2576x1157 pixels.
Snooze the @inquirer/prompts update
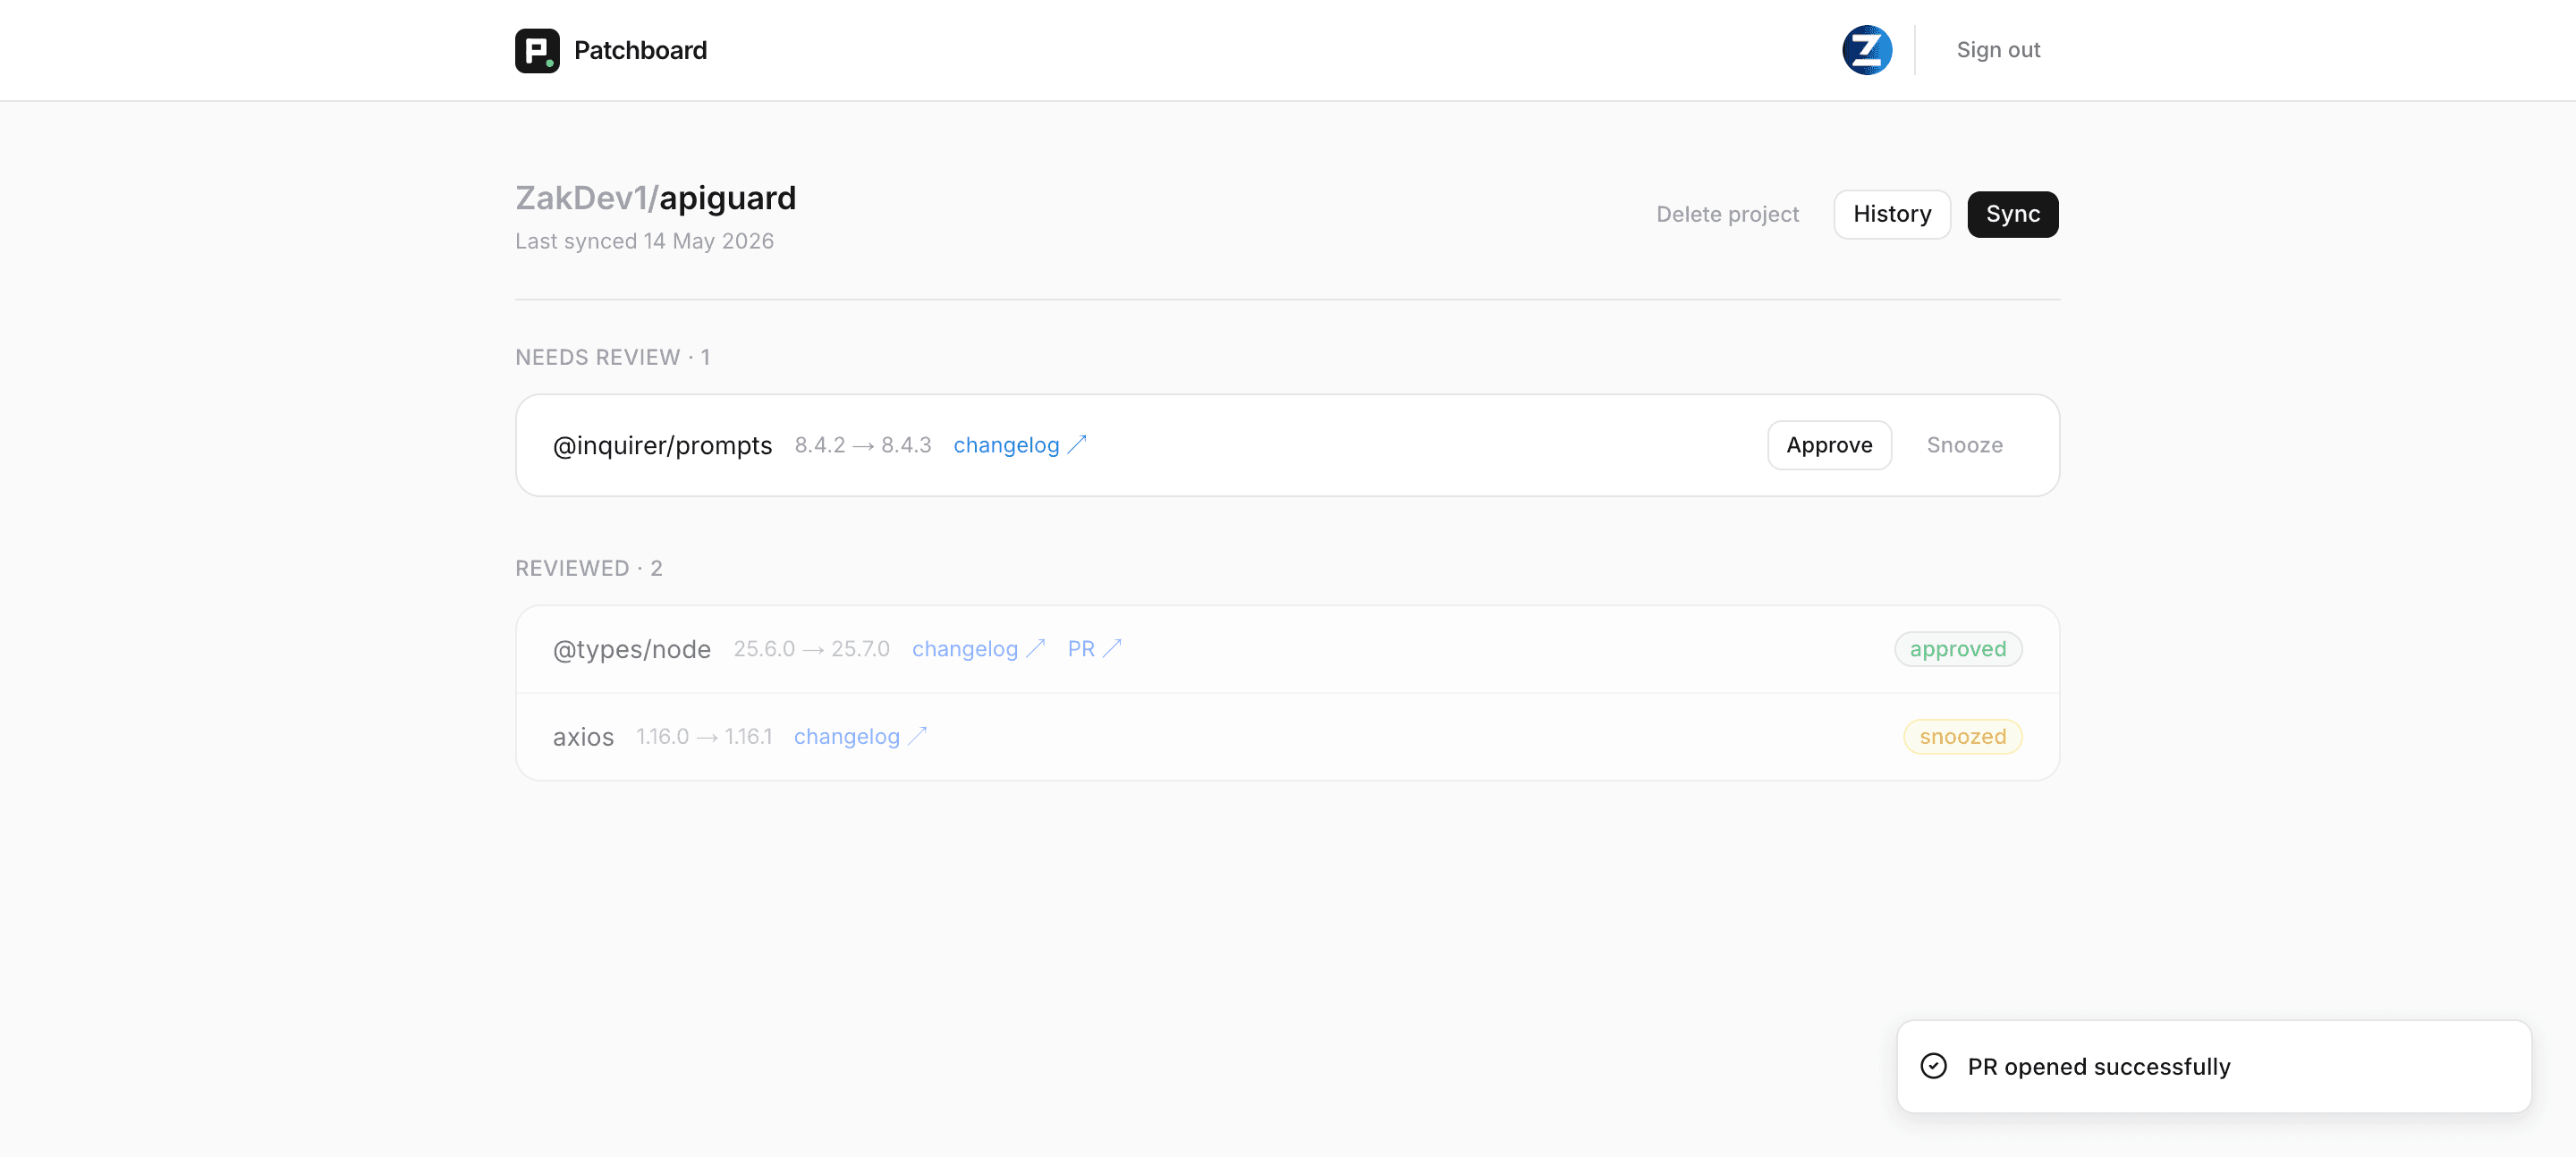pyautogui.click(x=1964, y=445)
